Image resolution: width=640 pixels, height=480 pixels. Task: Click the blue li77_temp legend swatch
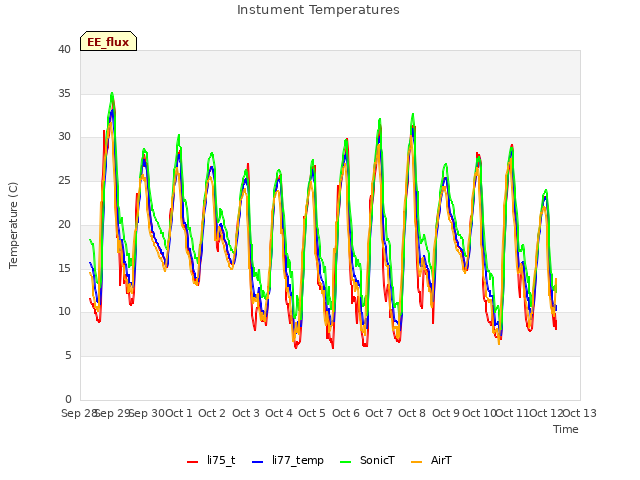[258, 462]
